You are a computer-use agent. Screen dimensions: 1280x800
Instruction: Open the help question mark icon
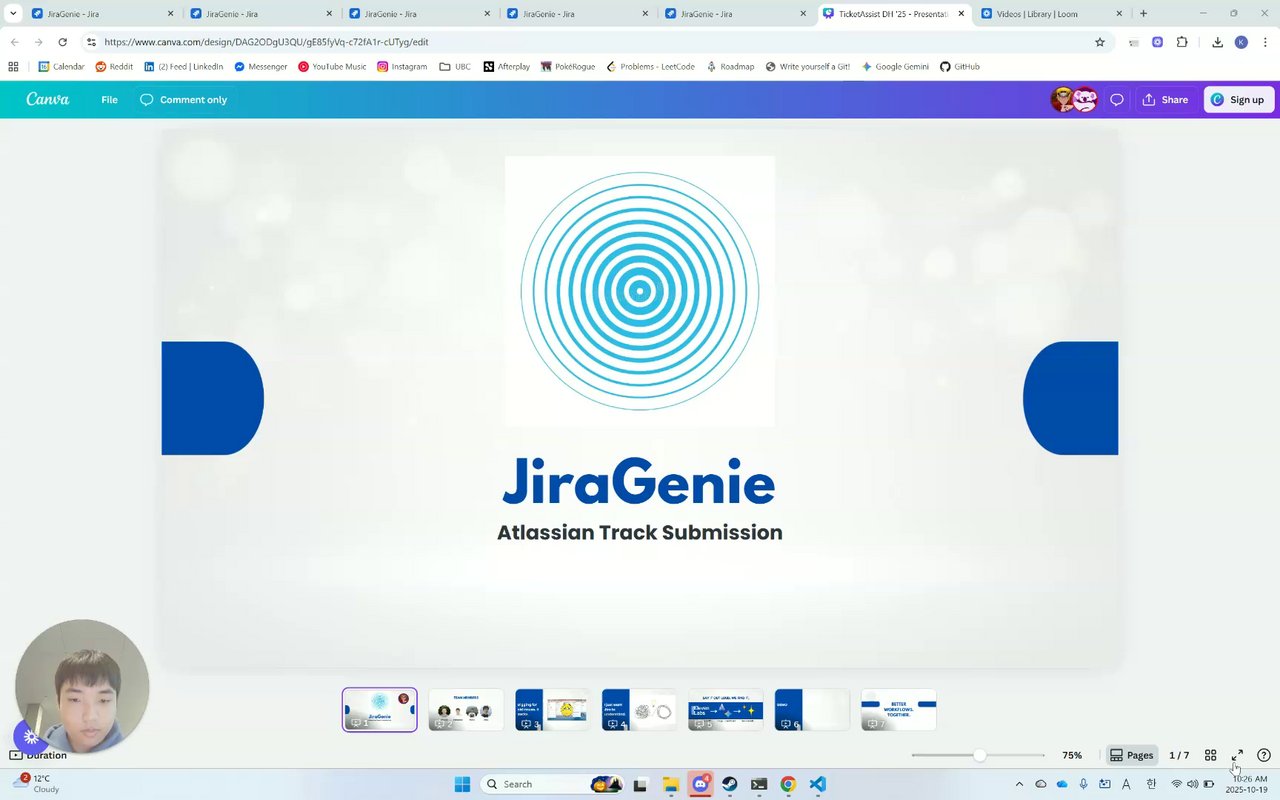click(x=1264, y=755)
